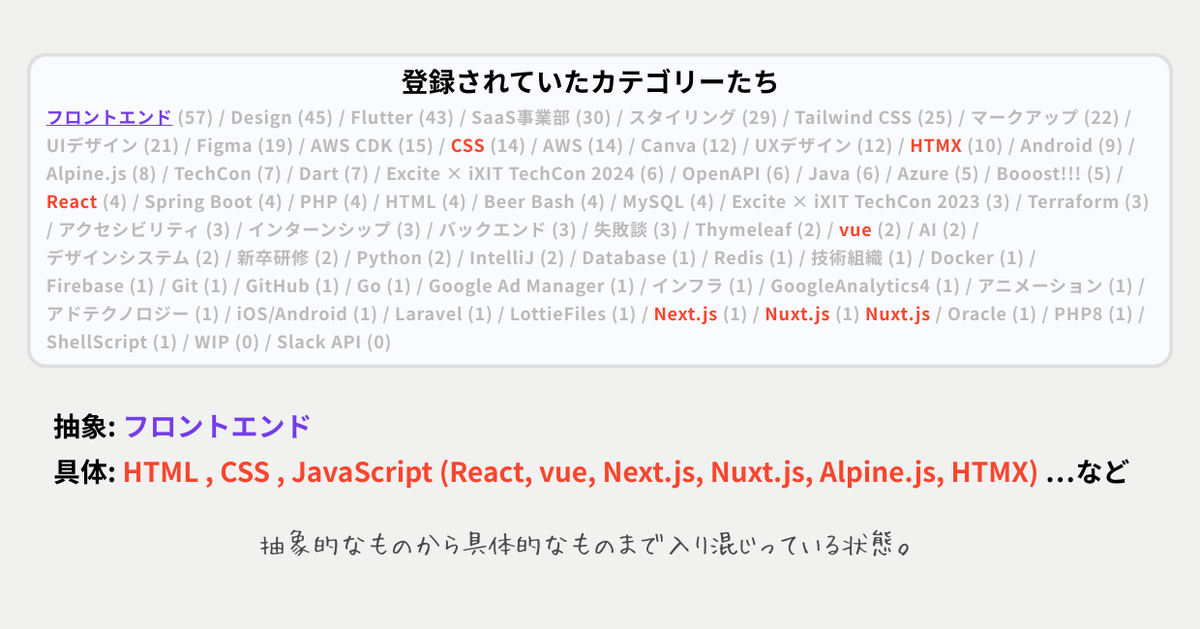Click the 登録されていたカテゴリーたち heading
The width and height of the screenshot is (1200, 629).
click(590, 81)
